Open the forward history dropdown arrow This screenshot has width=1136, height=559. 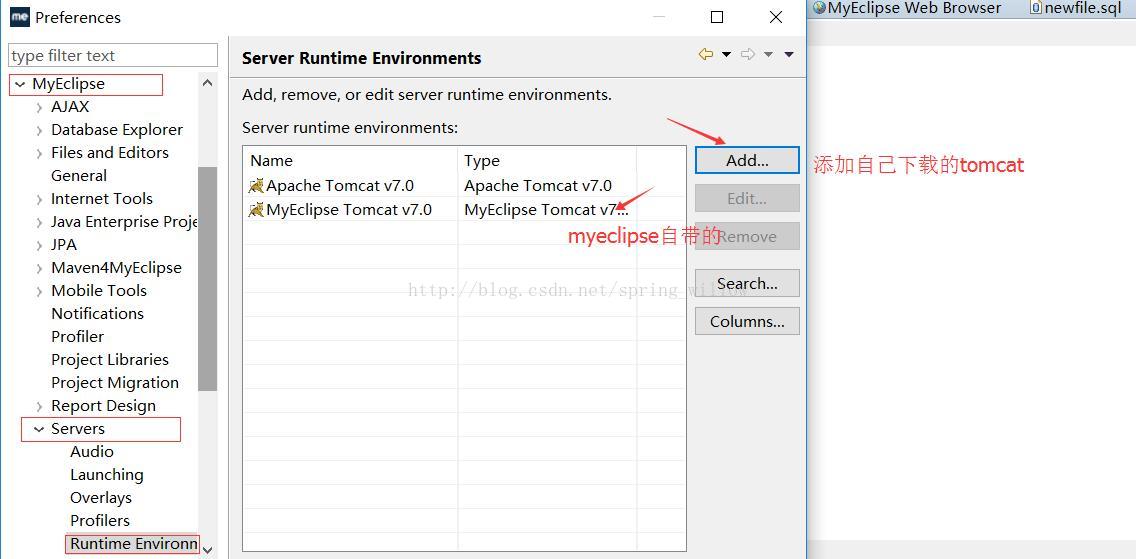coord(769,54)
